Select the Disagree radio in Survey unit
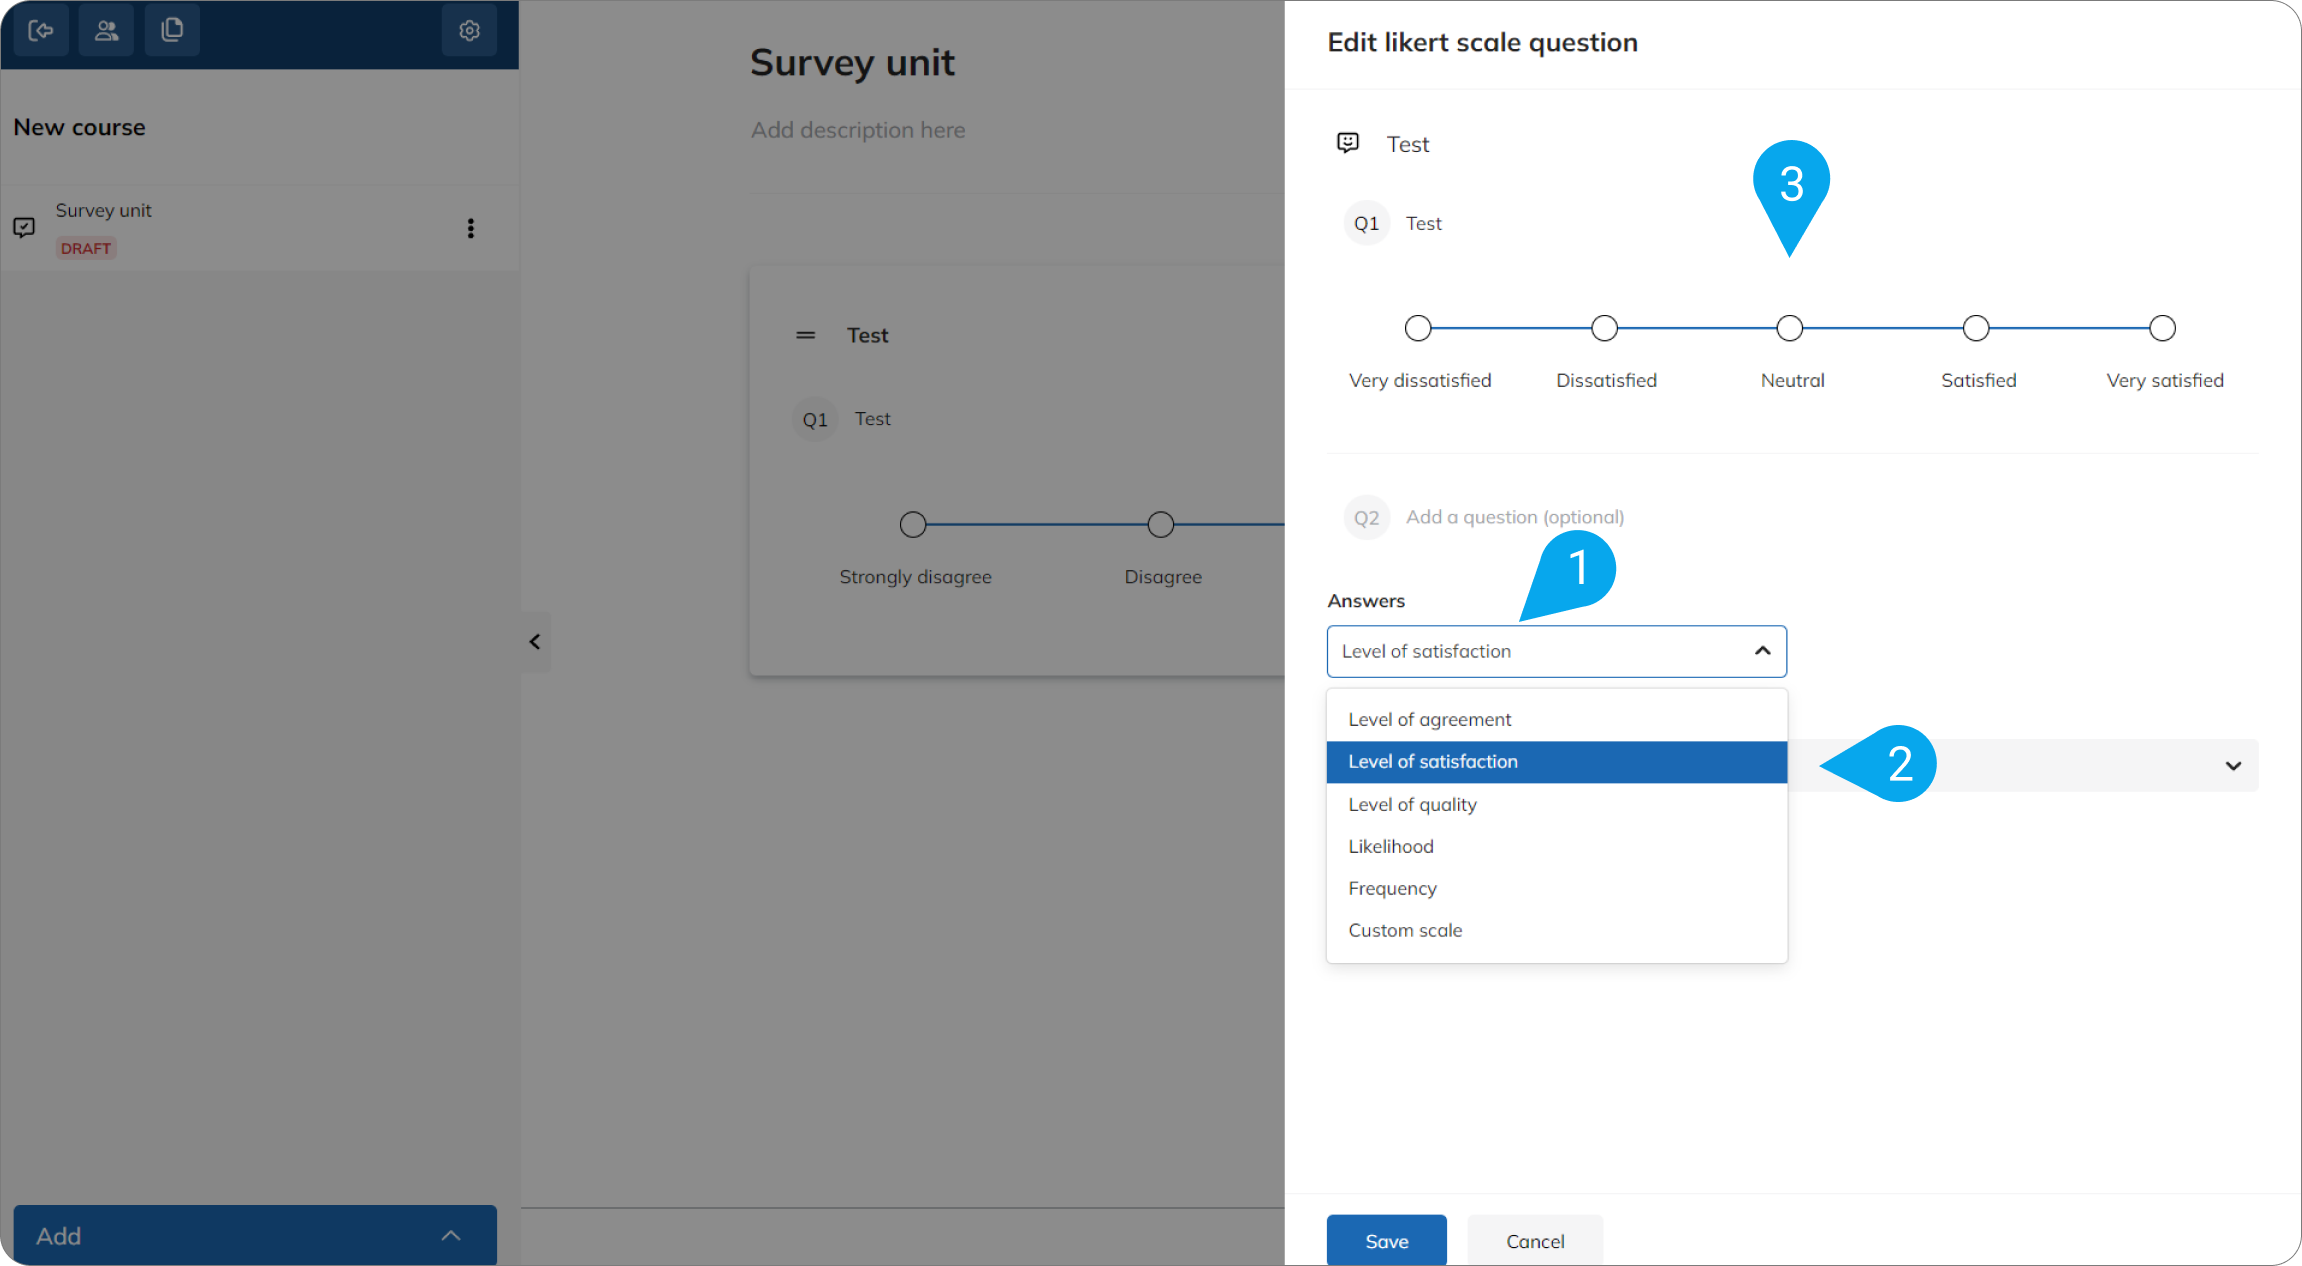The height and width of the screenshot is (1266, 2302). point(1160,524)
